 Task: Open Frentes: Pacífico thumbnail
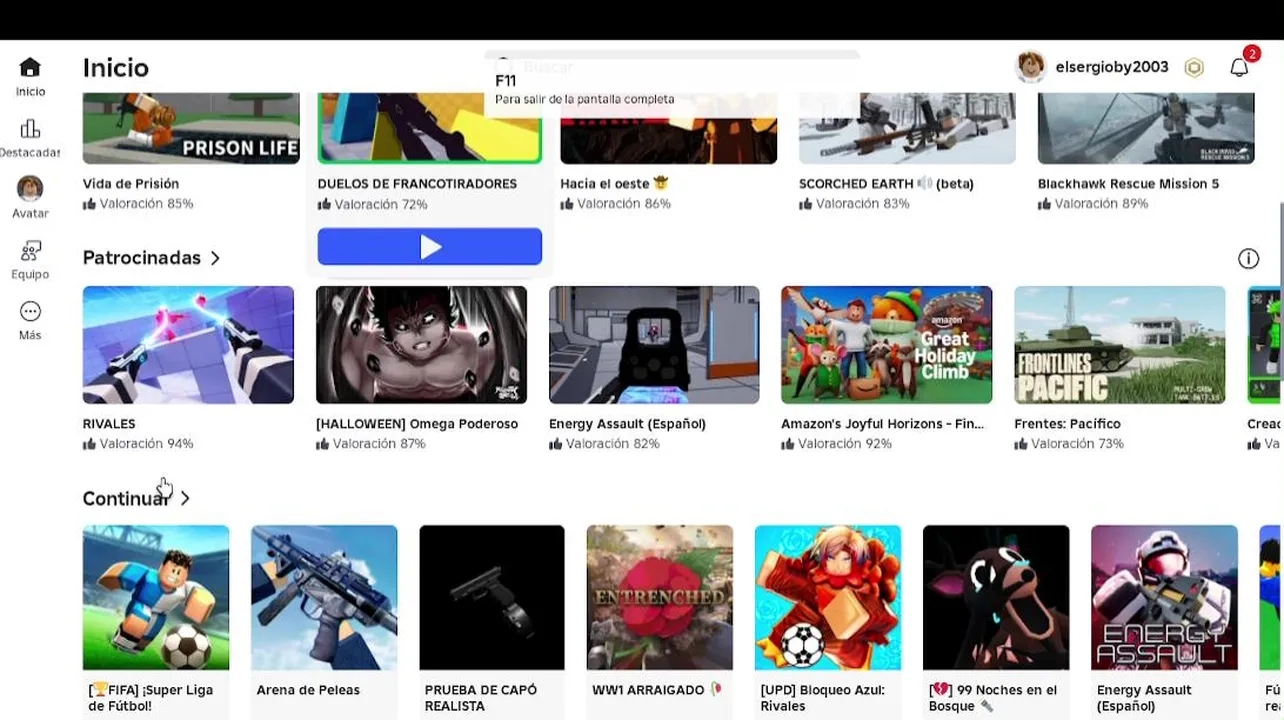(x=1120, y=345)
